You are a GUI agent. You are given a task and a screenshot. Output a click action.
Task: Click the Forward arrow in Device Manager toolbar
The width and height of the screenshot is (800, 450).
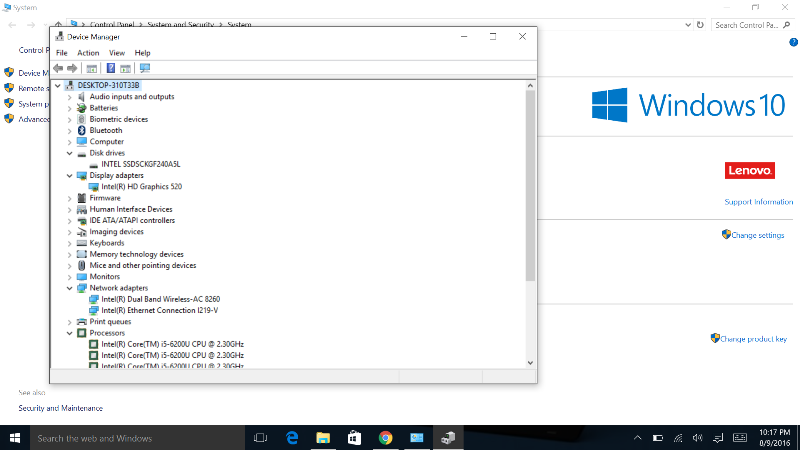coord(72,68)
